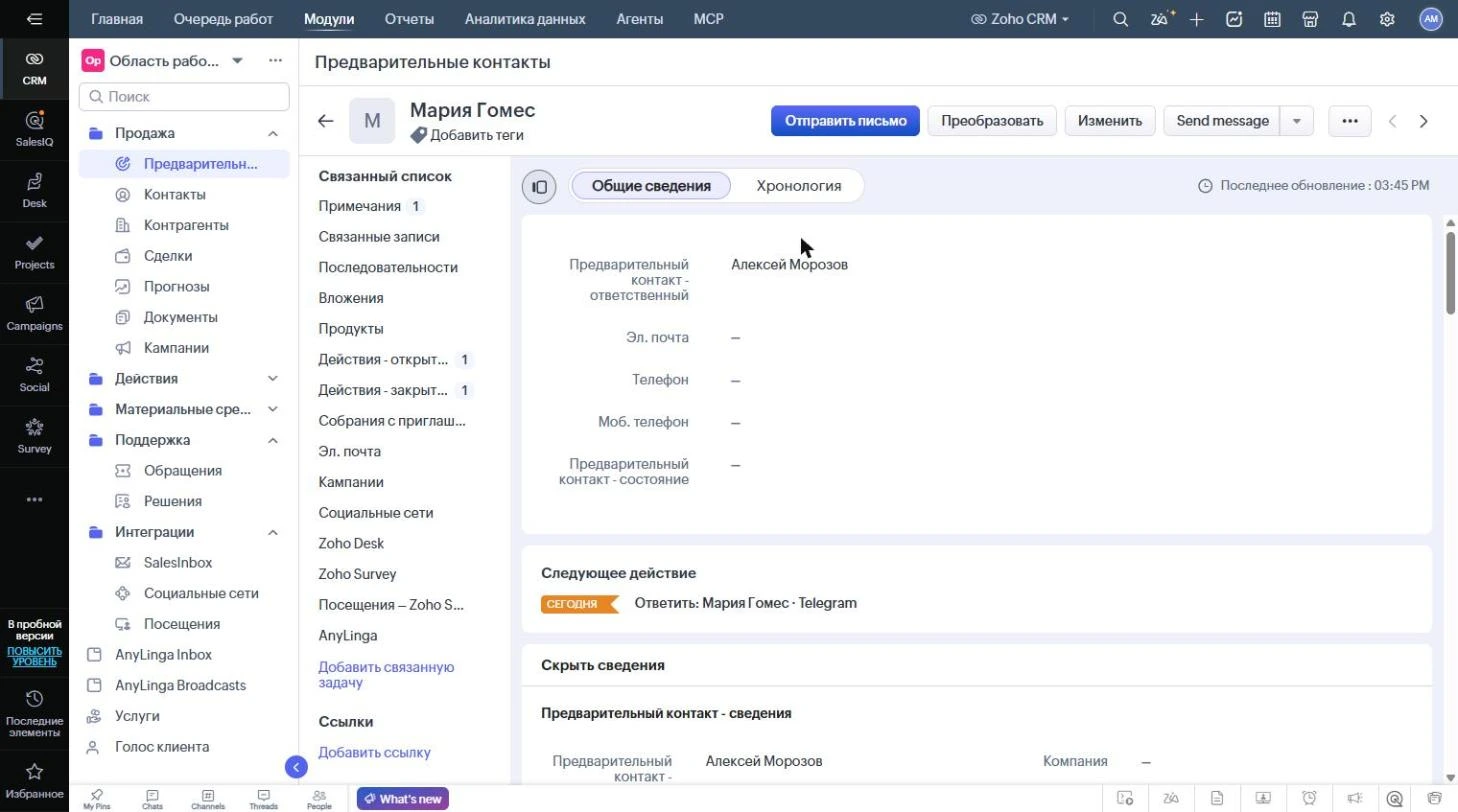Open the workspace dropdown arrow
This screenshot has width=1458, height=812.
(x=237, y=61)
